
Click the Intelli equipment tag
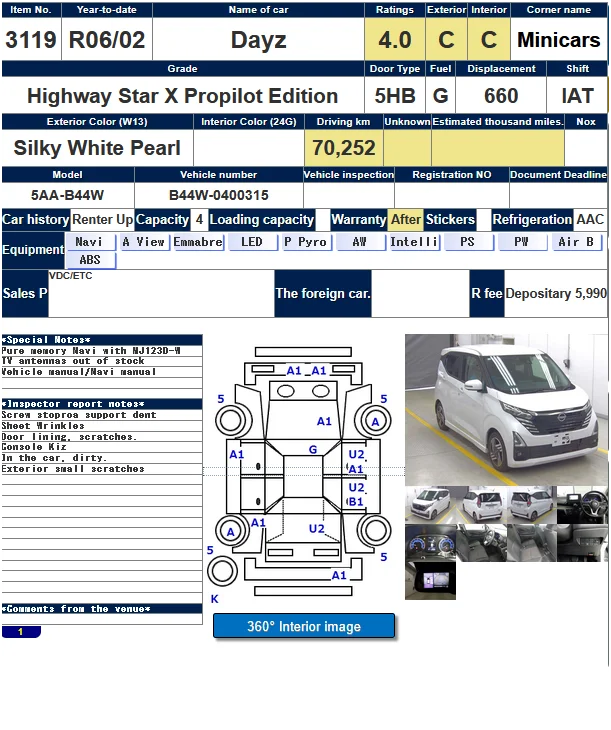[x=414, y=242]
